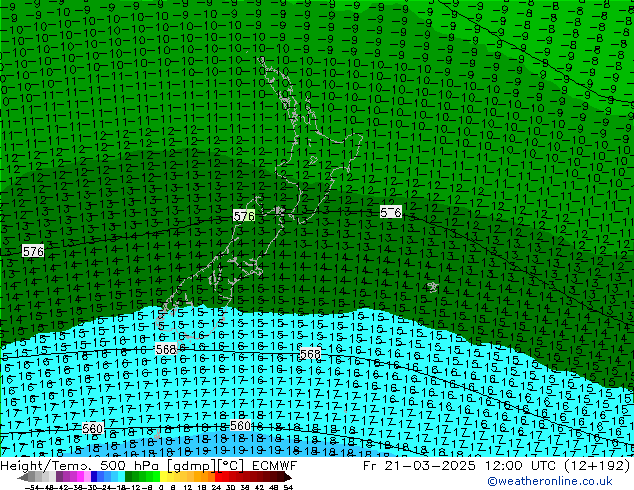Click the '[°C]' unit text
634x490 pixels.
coord(231,466)
